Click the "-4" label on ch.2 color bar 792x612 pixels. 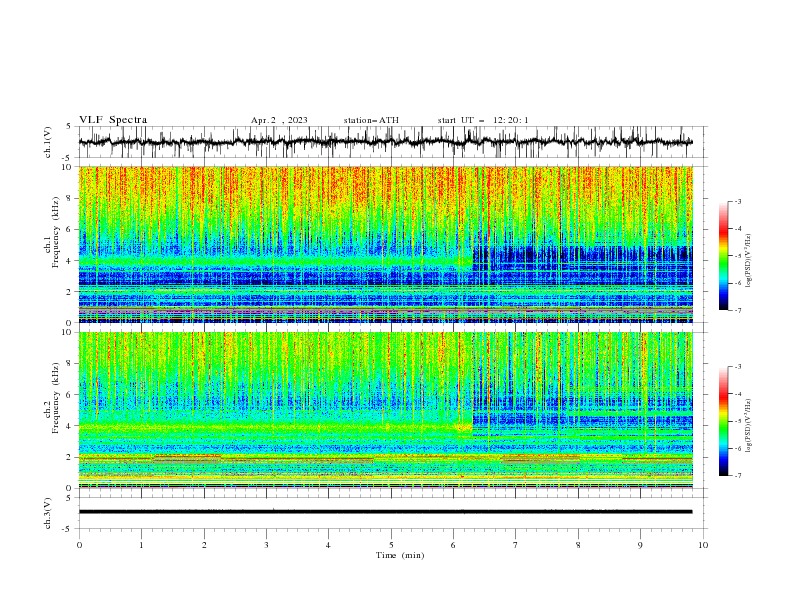coord(737,394)
